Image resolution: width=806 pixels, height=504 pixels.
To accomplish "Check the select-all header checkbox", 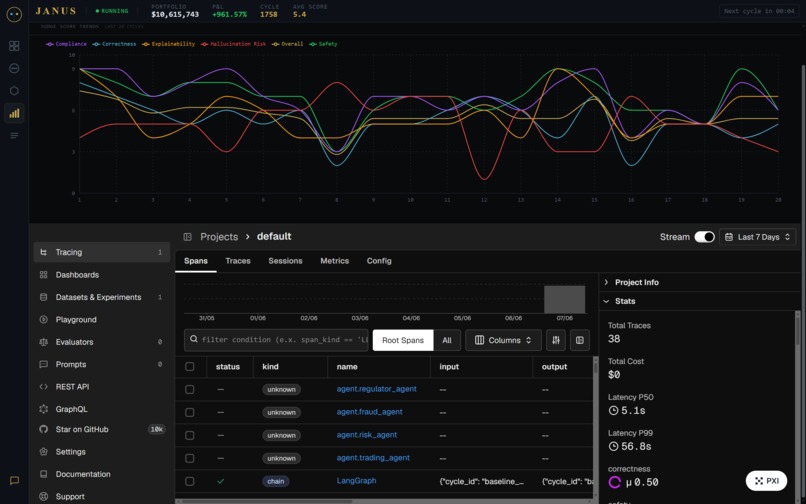I will coord(190,366).
